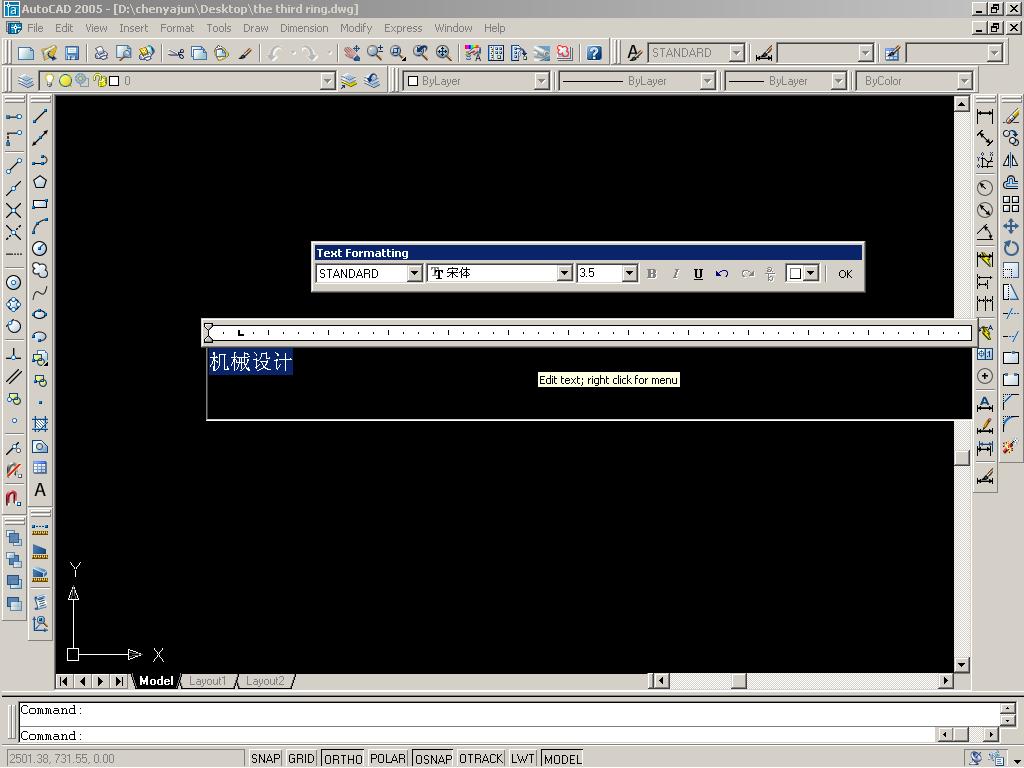
Task: Click OK in Text Formatting toolbar
Action: tap(845, 274)
